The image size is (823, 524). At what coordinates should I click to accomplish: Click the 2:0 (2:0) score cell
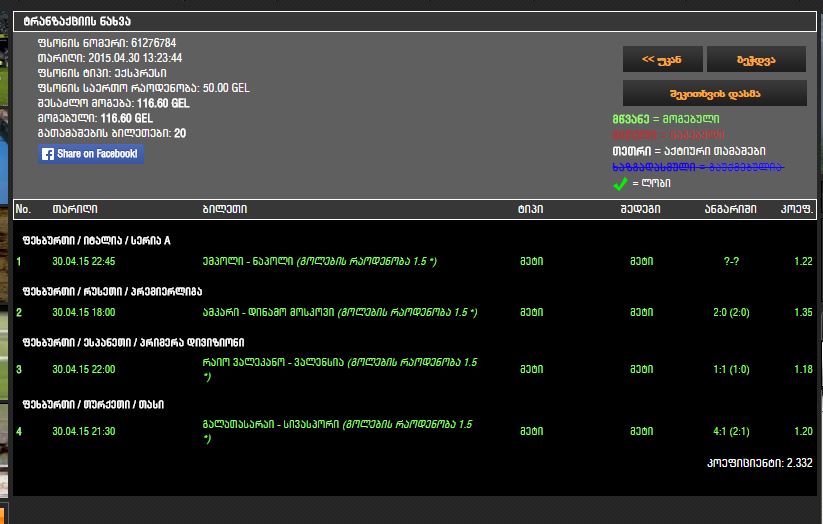point(731,312)
